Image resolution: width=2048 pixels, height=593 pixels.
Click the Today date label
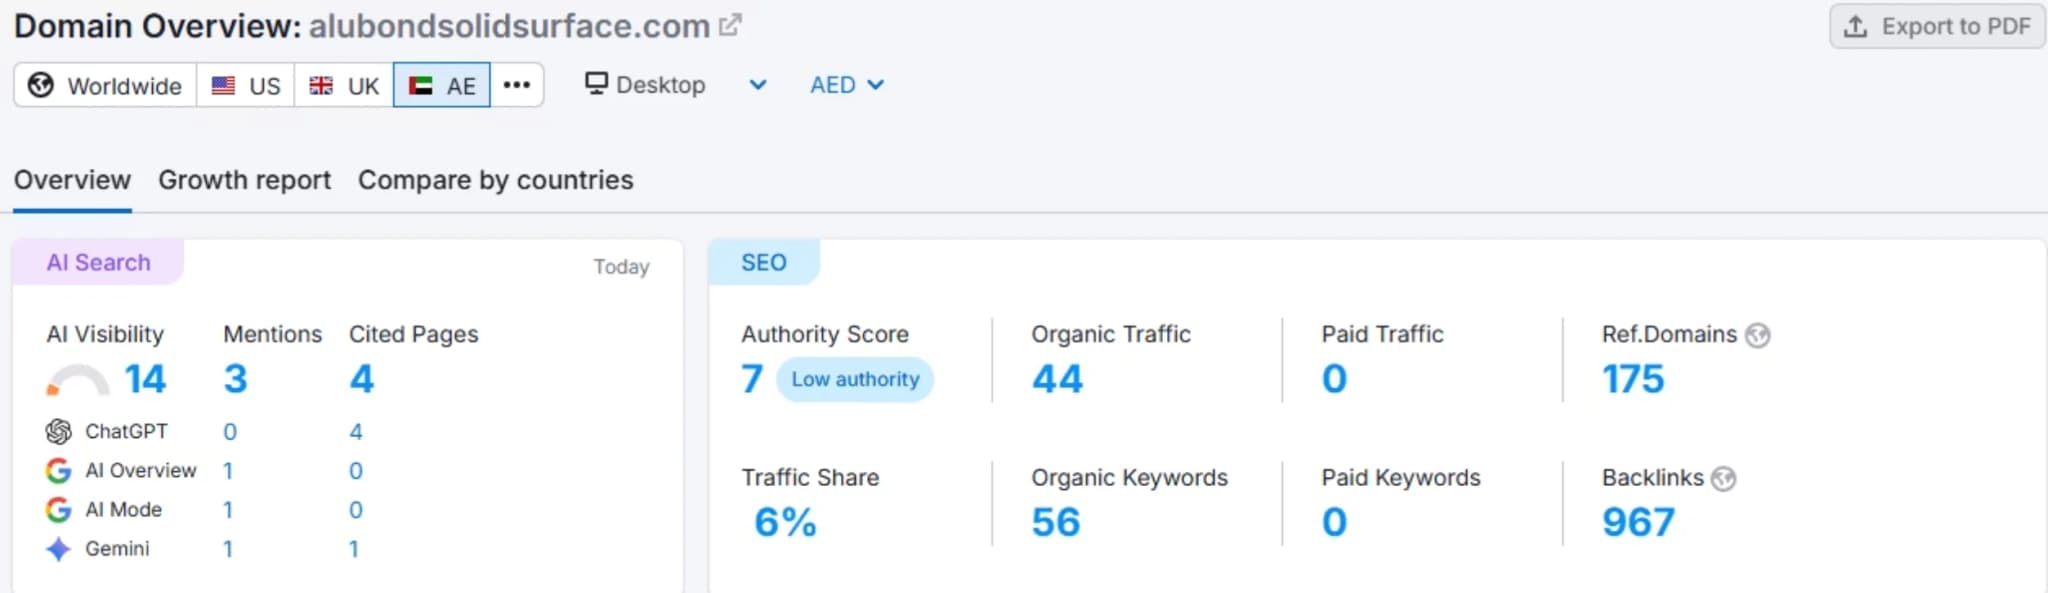(621, 266)
